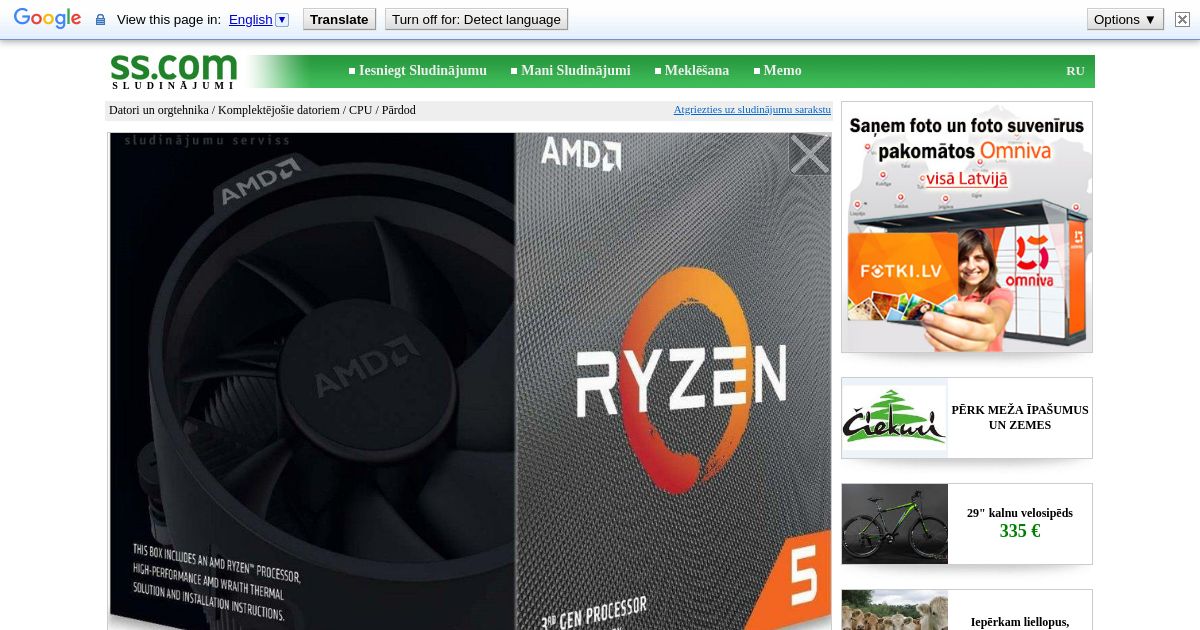Click the cattle photo thumbnail

[894, 610]
